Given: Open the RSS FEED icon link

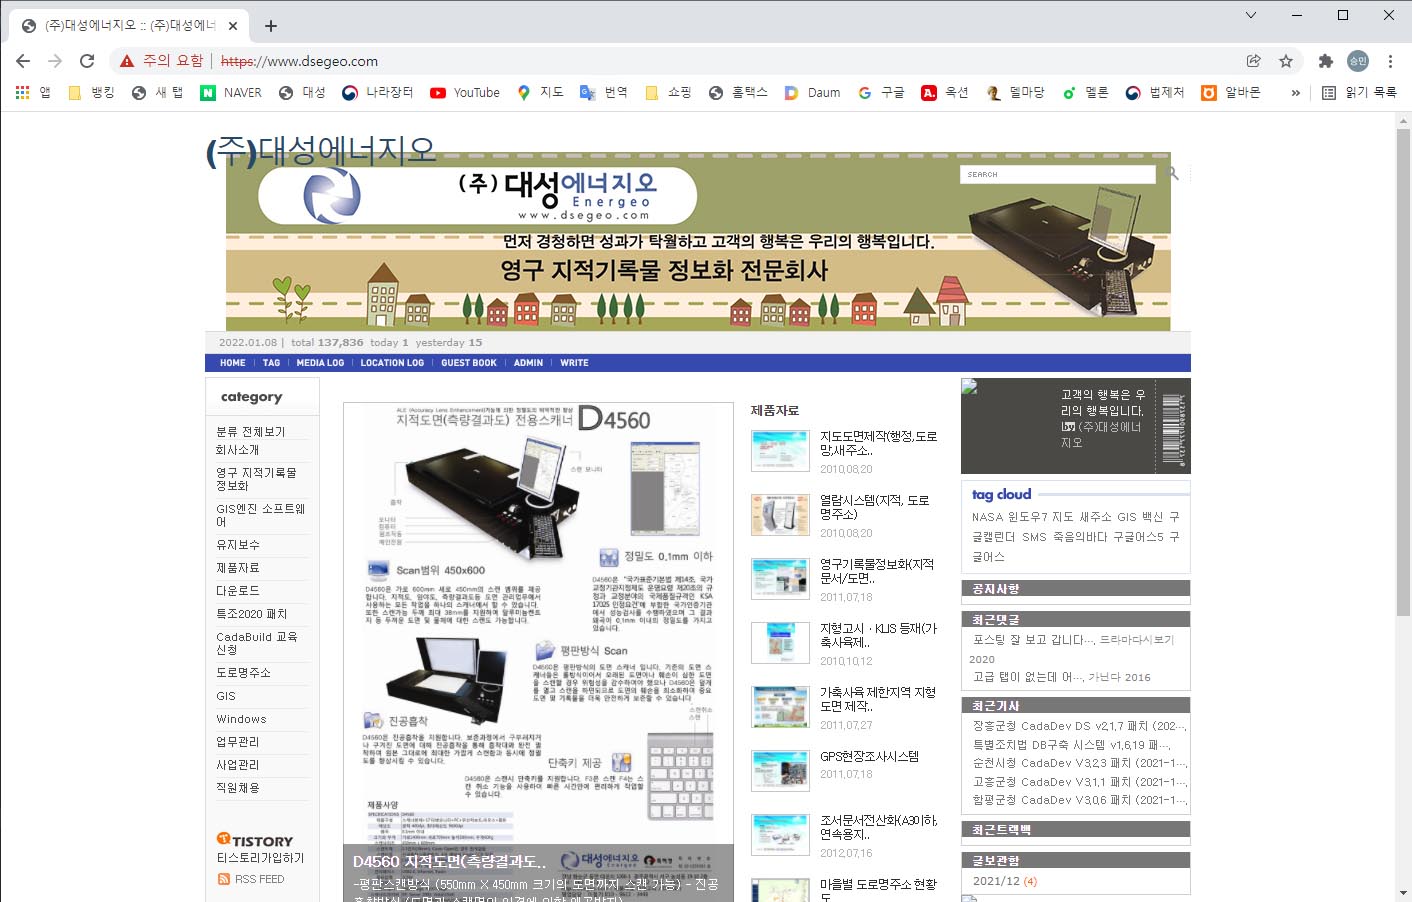Looking at the screenshot, I should [251, 879].
